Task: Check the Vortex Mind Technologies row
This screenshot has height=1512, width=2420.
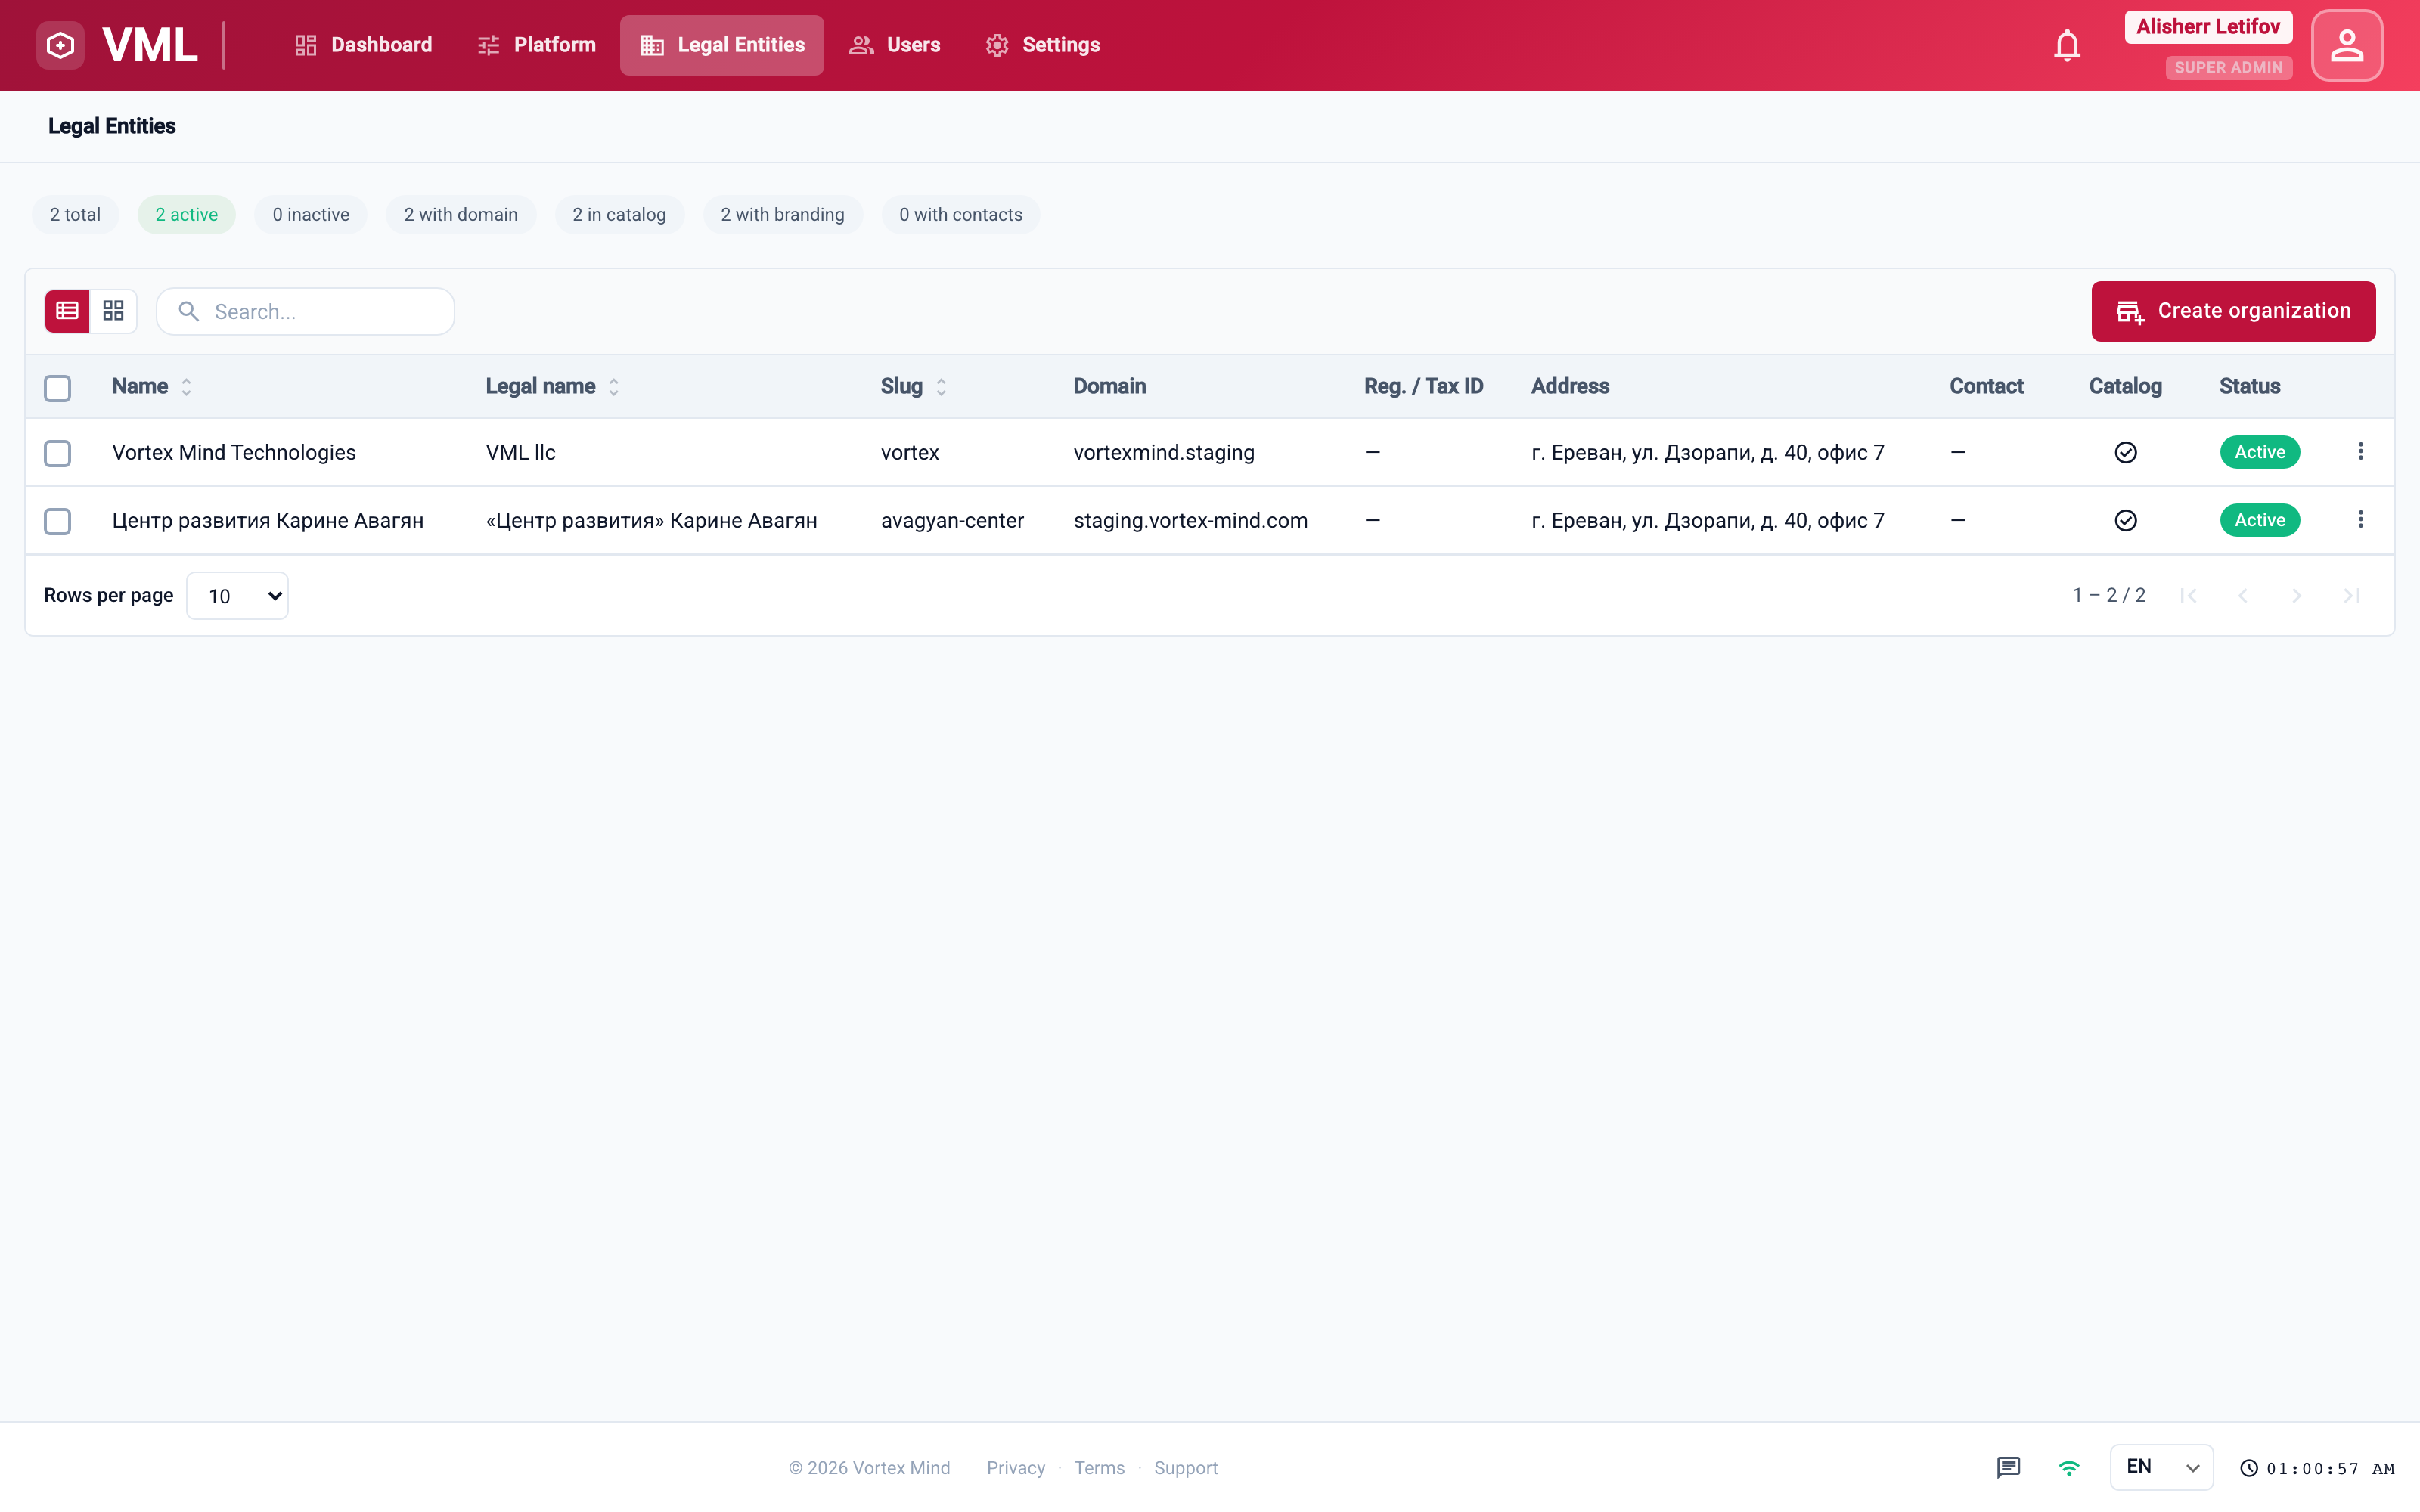Action: point(57,453)
